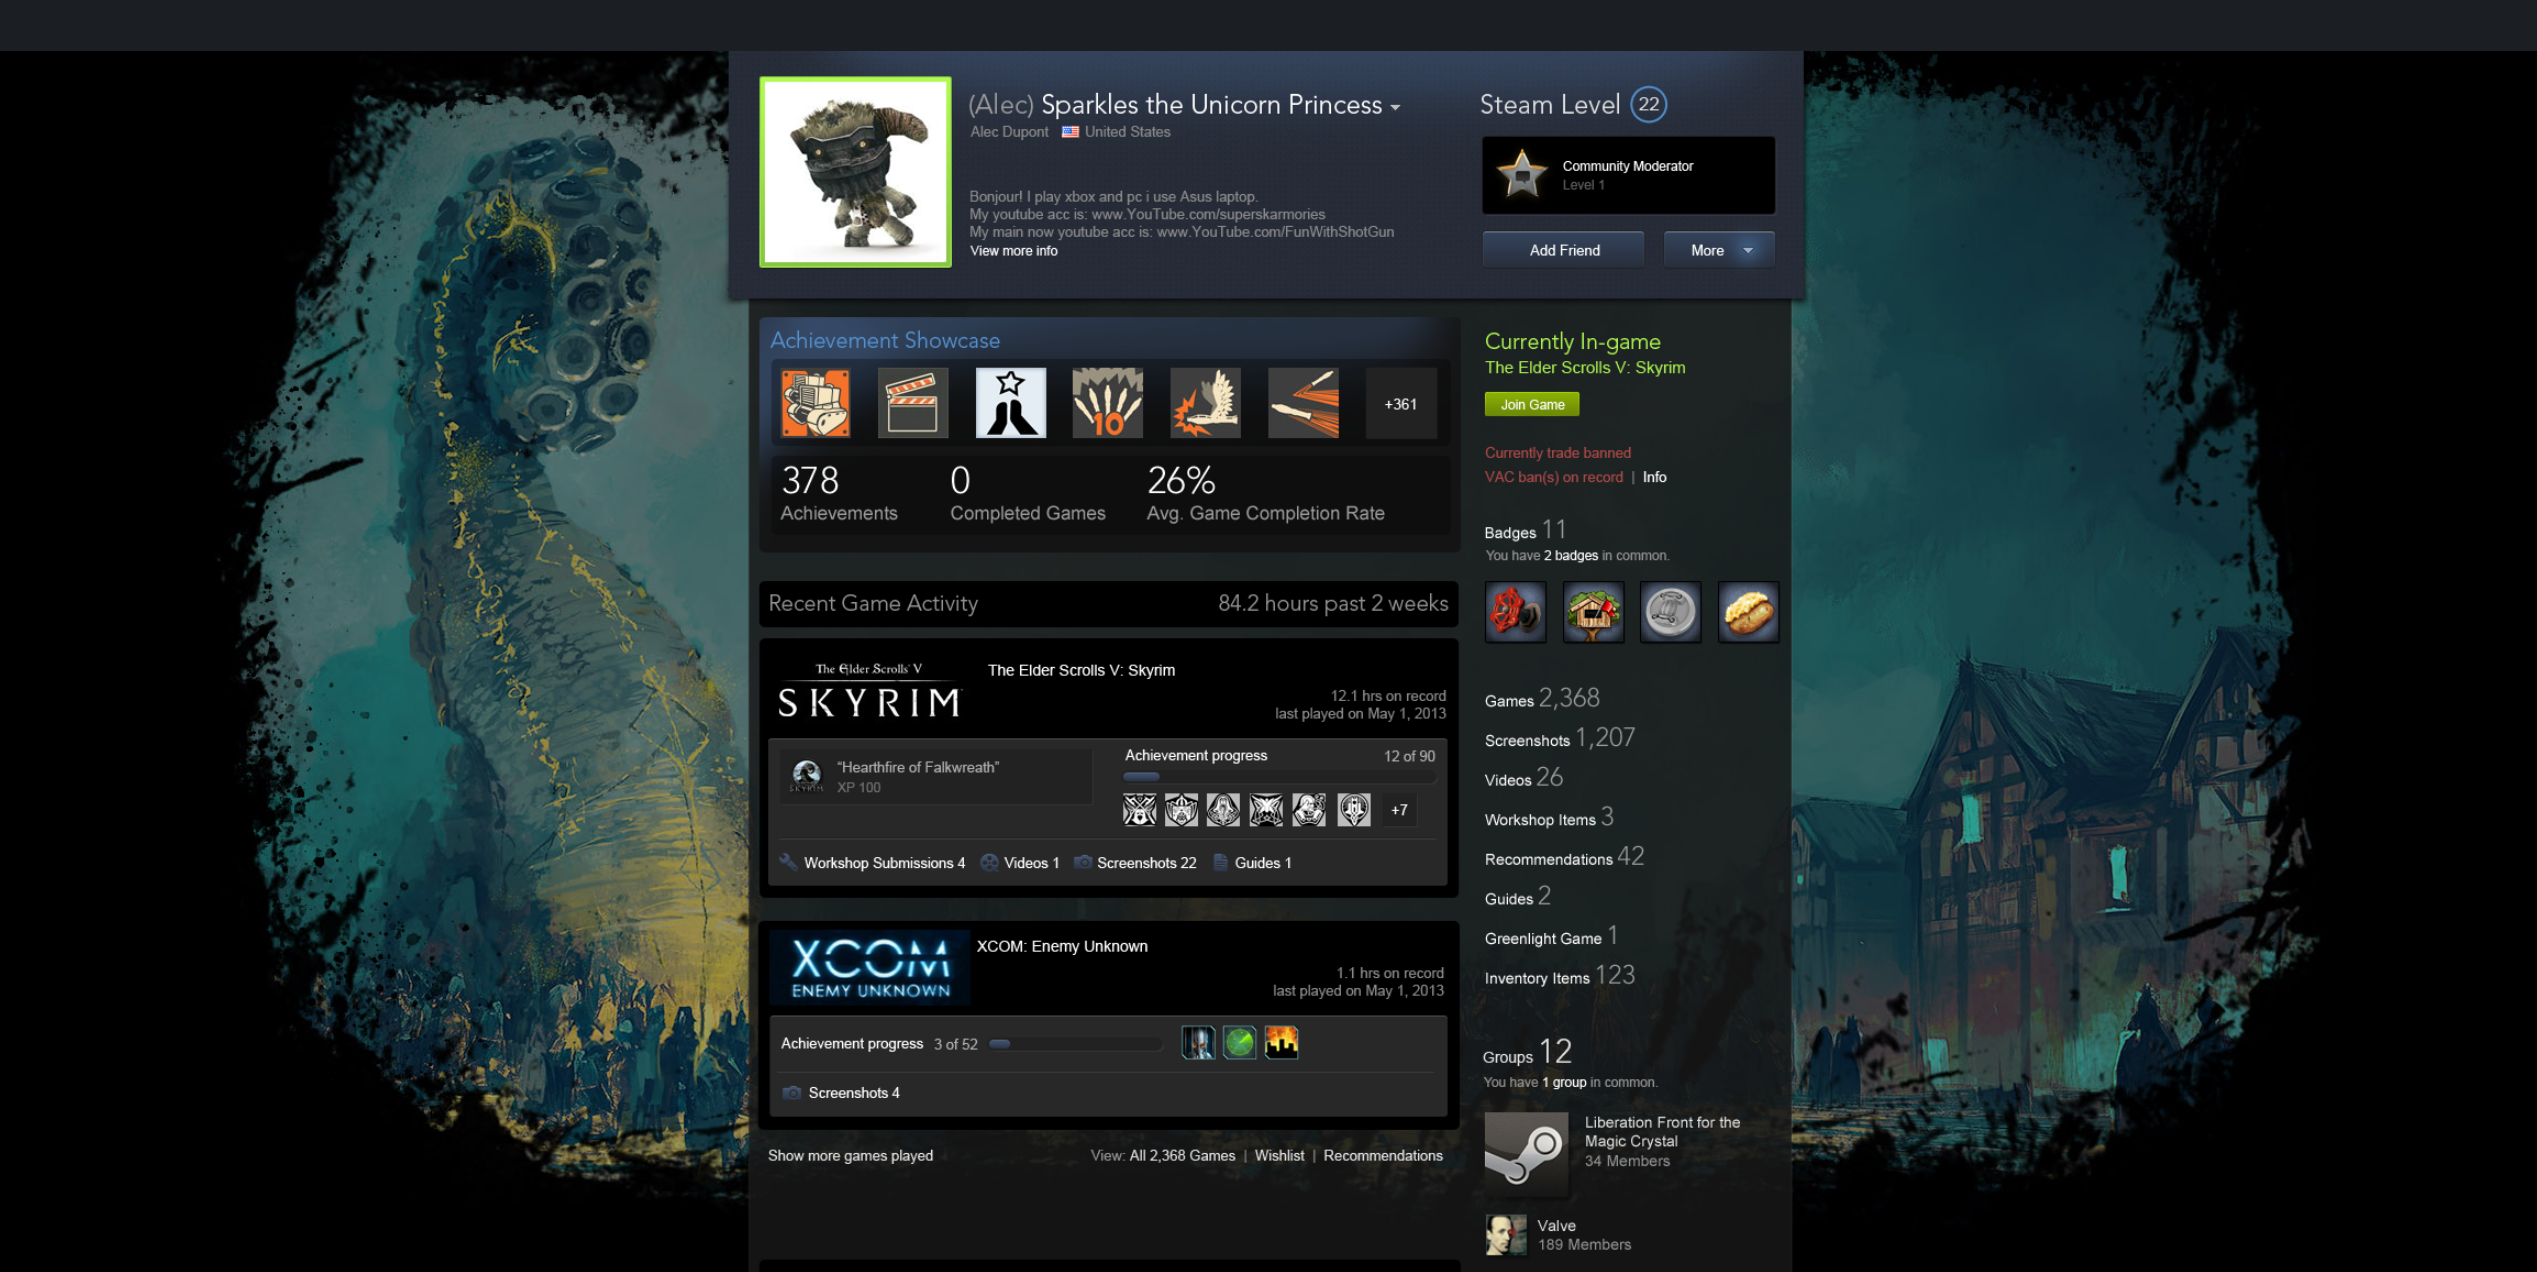Click the 26% completion rate stat
This screenshot has width=2537, height=1272.
pos(1265,493)
